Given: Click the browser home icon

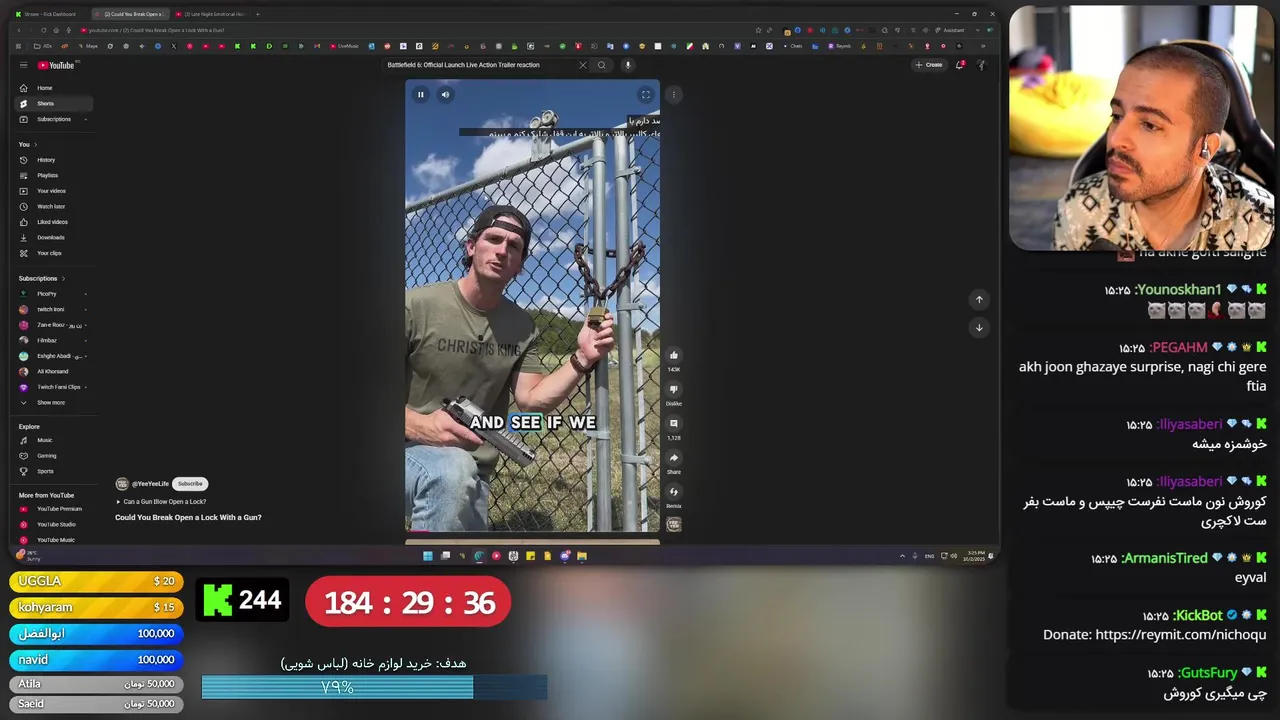Looking at the screenshot, I should [56, 30].
